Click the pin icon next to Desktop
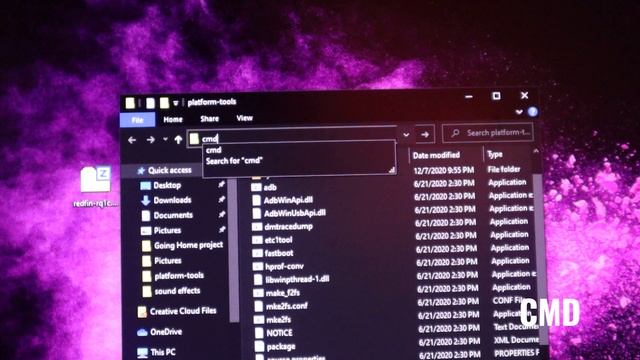640x360 pixels. tap(221, 185)
